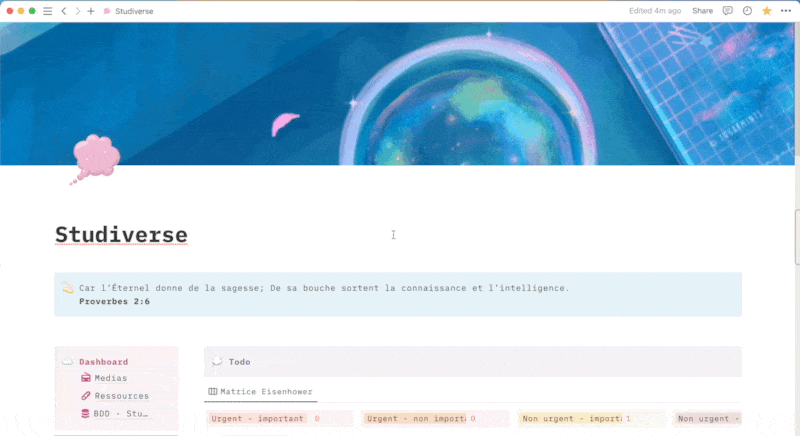Screen dimensions: 800x436
Task: Click the Urgent - non important column tag
Action: coord(415,419)
